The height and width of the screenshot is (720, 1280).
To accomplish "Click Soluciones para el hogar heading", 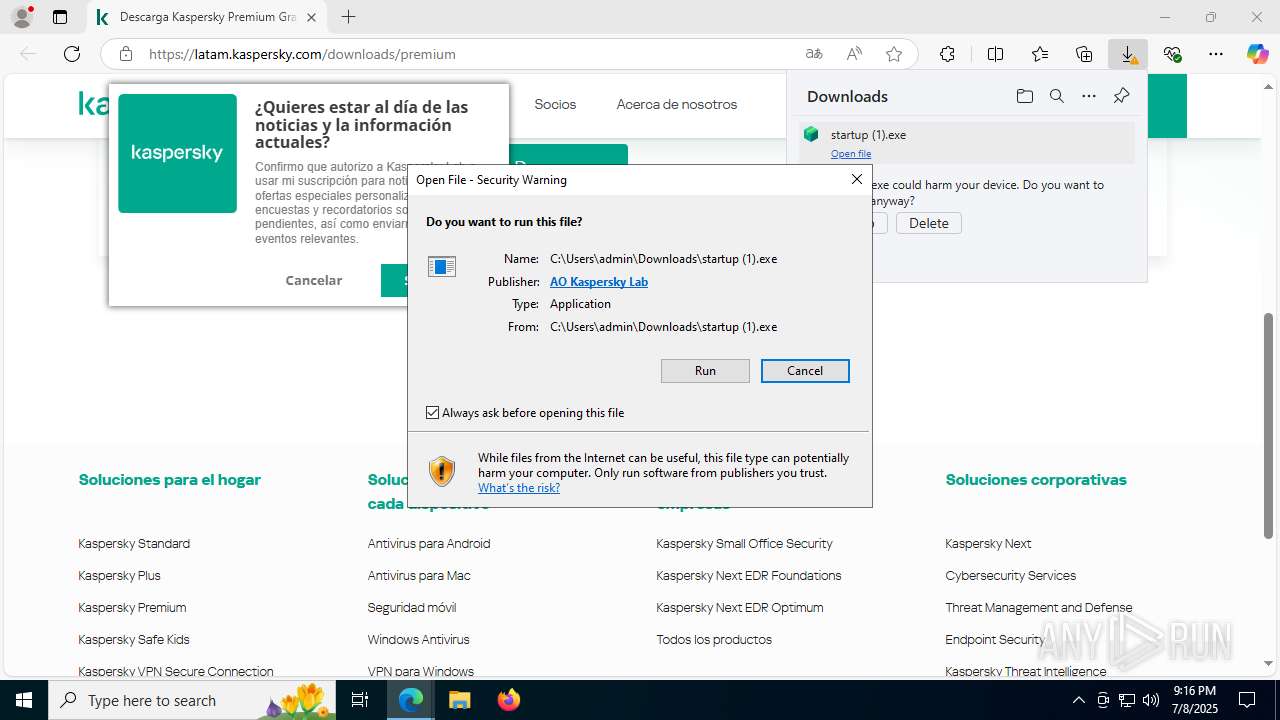I will [x=170, y=479].
